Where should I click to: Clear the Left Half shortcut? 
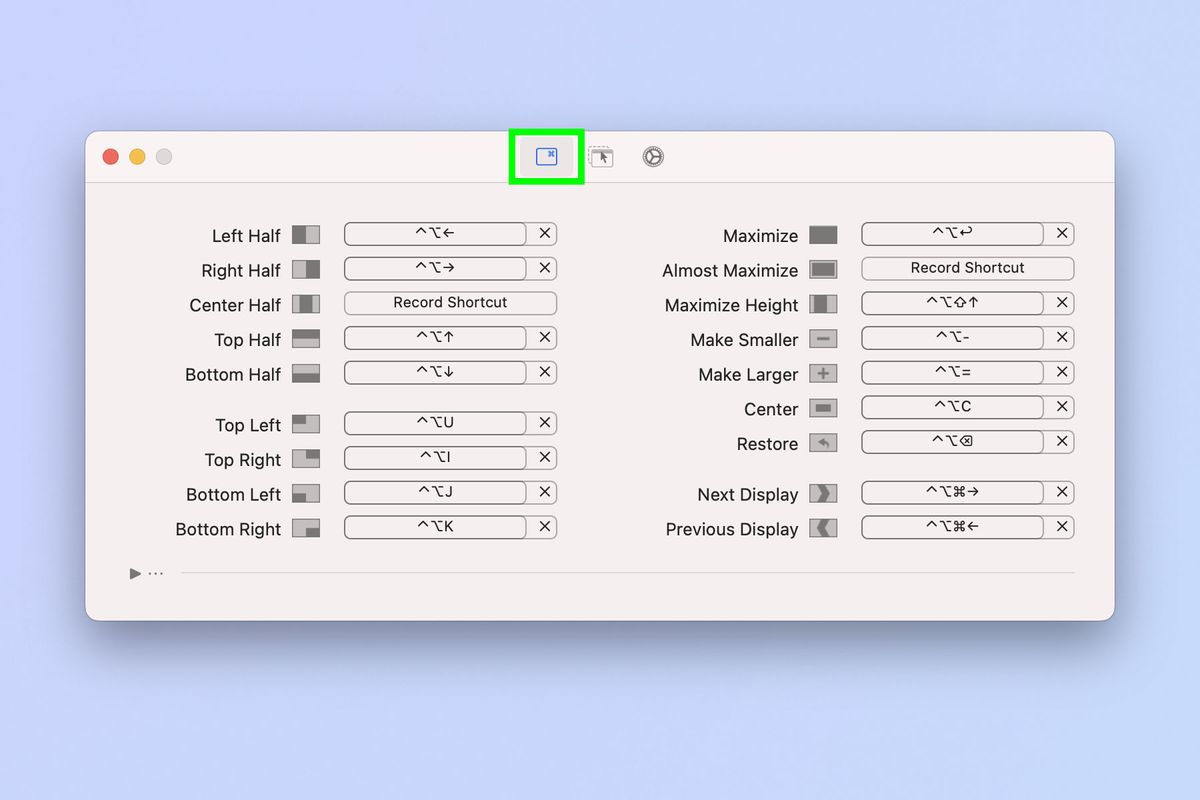click(x=544, y=233)
